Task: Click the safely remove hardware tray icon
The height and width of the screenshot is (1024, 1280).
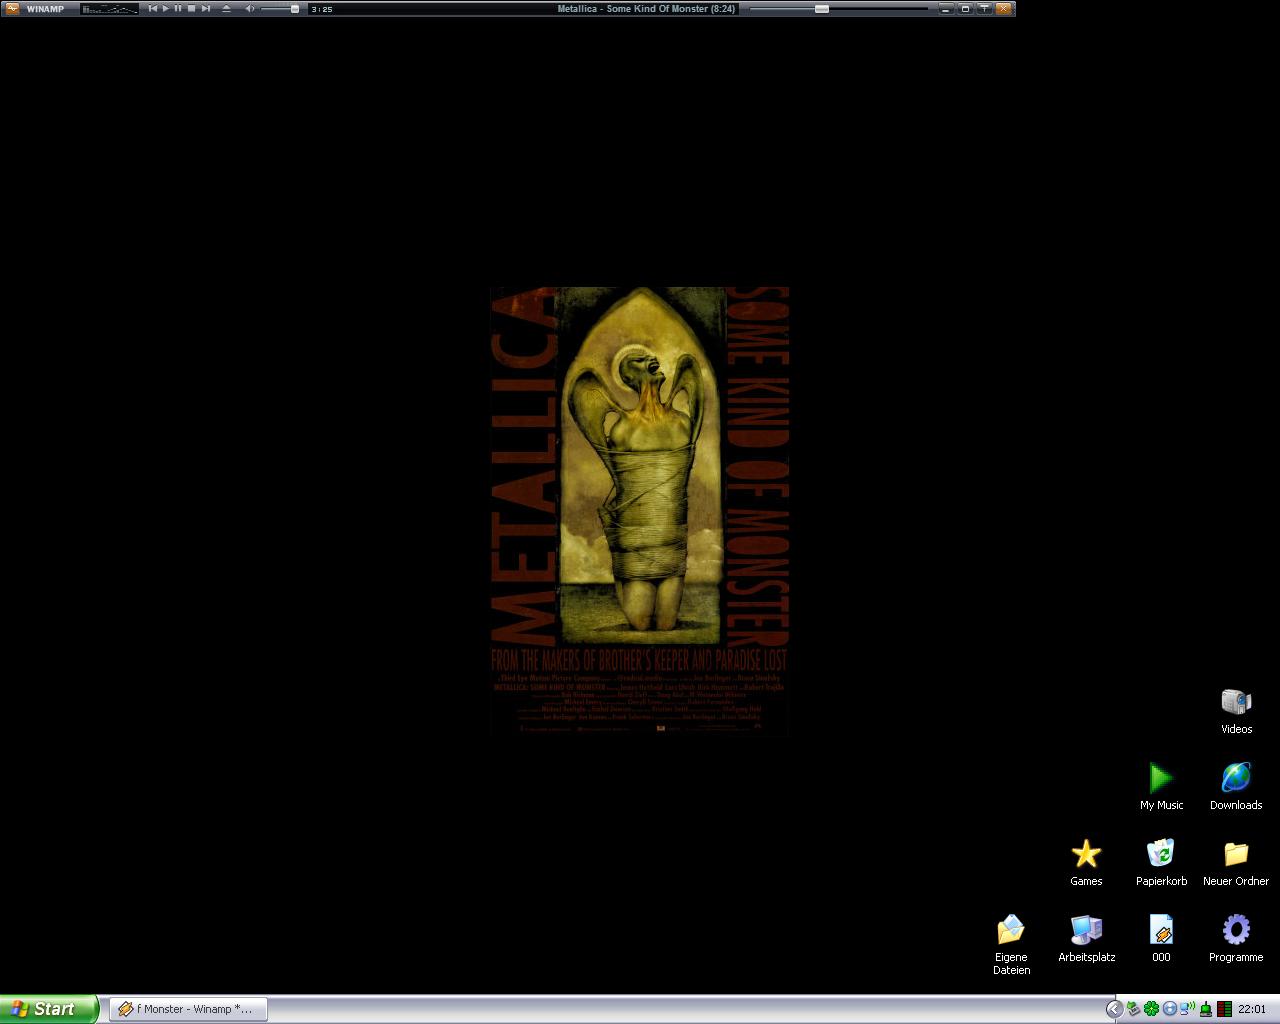Action: pos(1133,1009)
